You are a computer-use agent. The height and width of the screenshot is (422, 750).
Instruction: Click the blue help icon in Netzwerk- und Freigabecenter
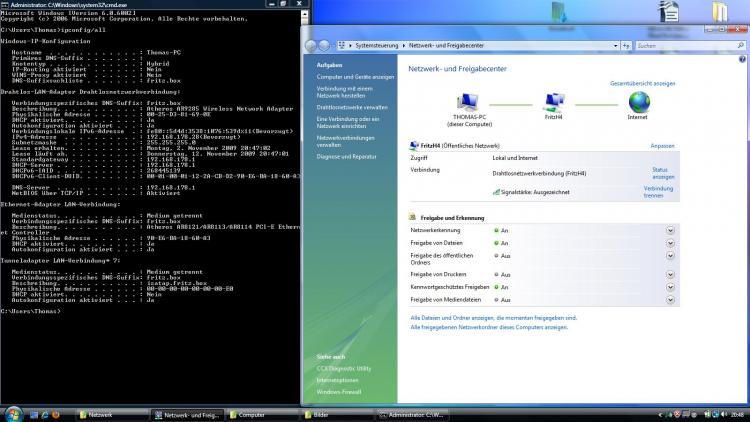pos(742,59)
